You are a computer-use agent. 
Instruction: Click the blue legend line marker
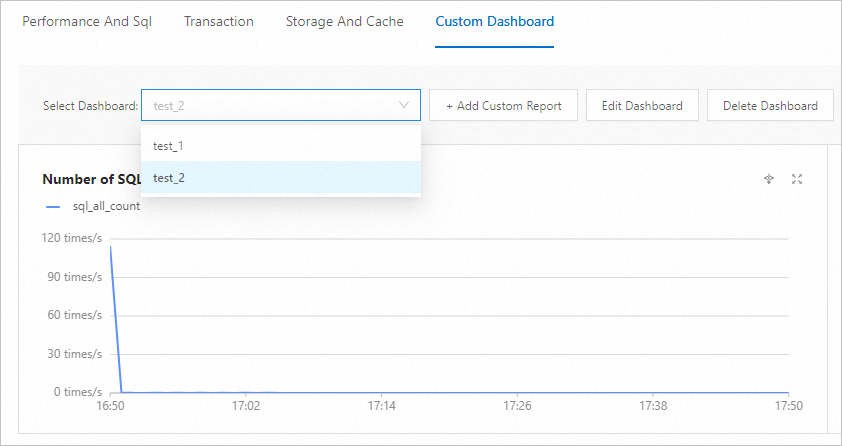point(53,206)
